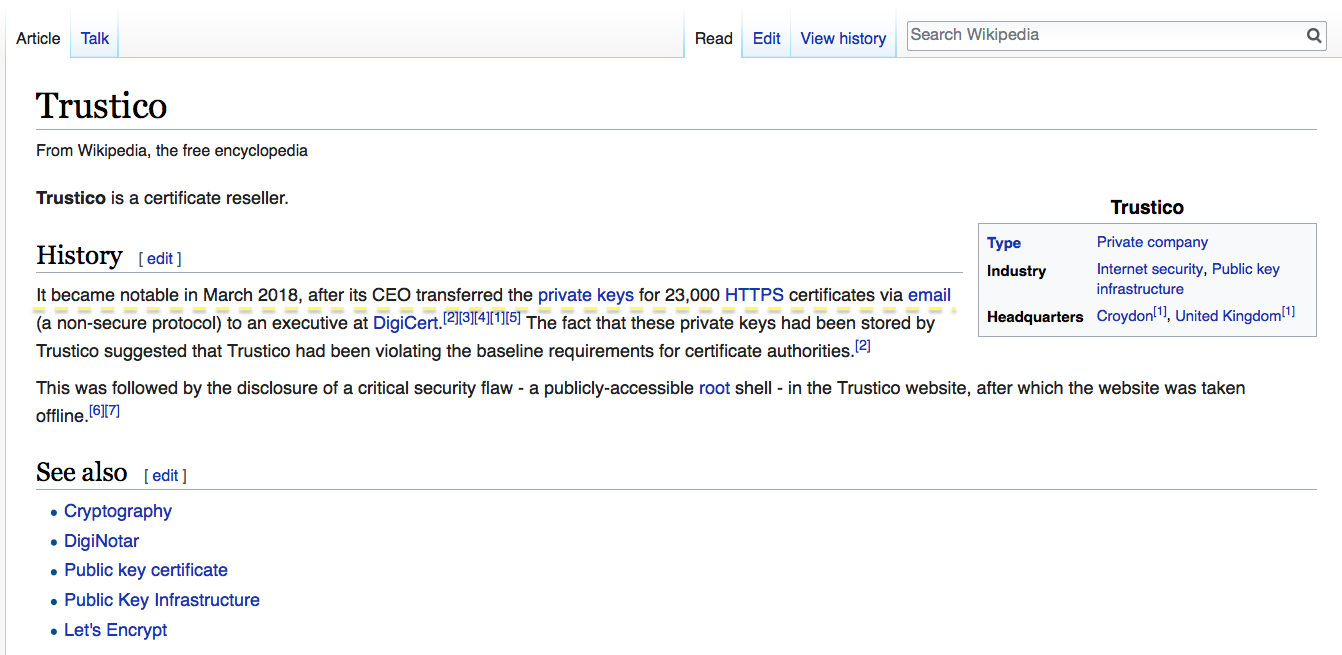Image resolution: width=1342 pixels, height=655 pixels.
Task: Click the Headquarters label in infobox
Action: coord(1035,317)
